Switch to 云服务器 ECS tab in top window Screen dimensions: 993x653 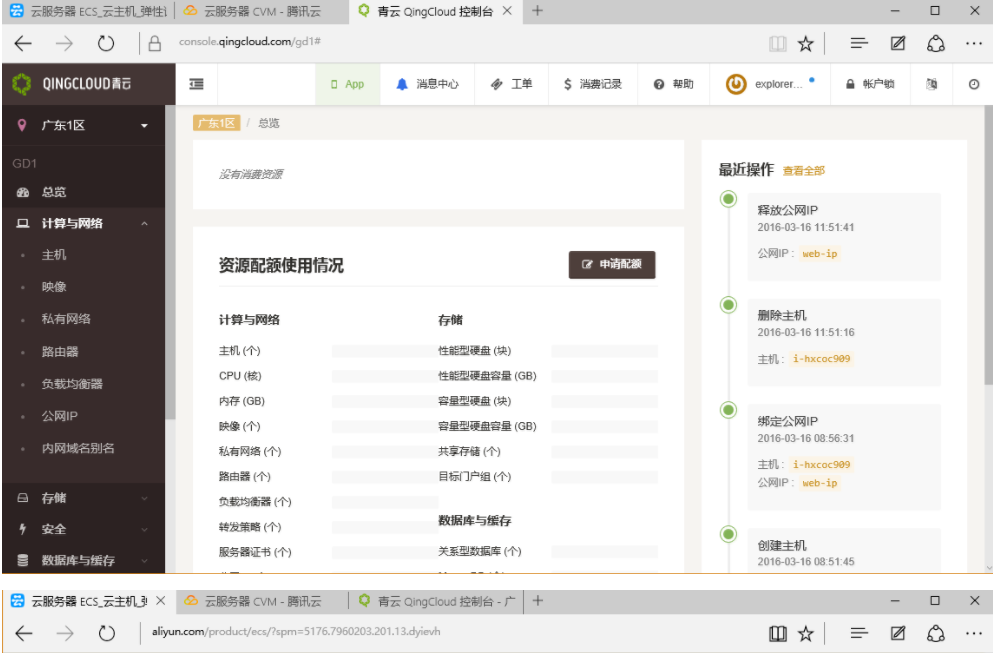[89, 11]
